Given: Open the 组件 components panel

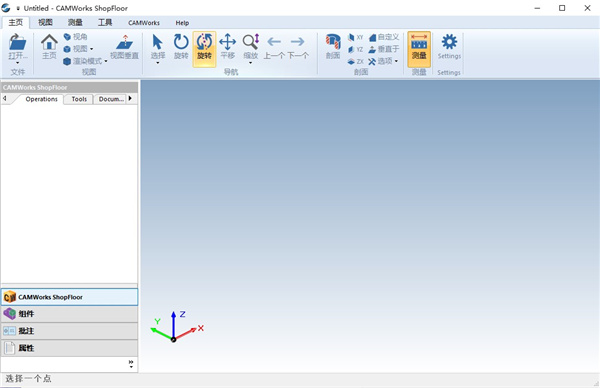Looking at the screenshot, I should click(69, 314).
